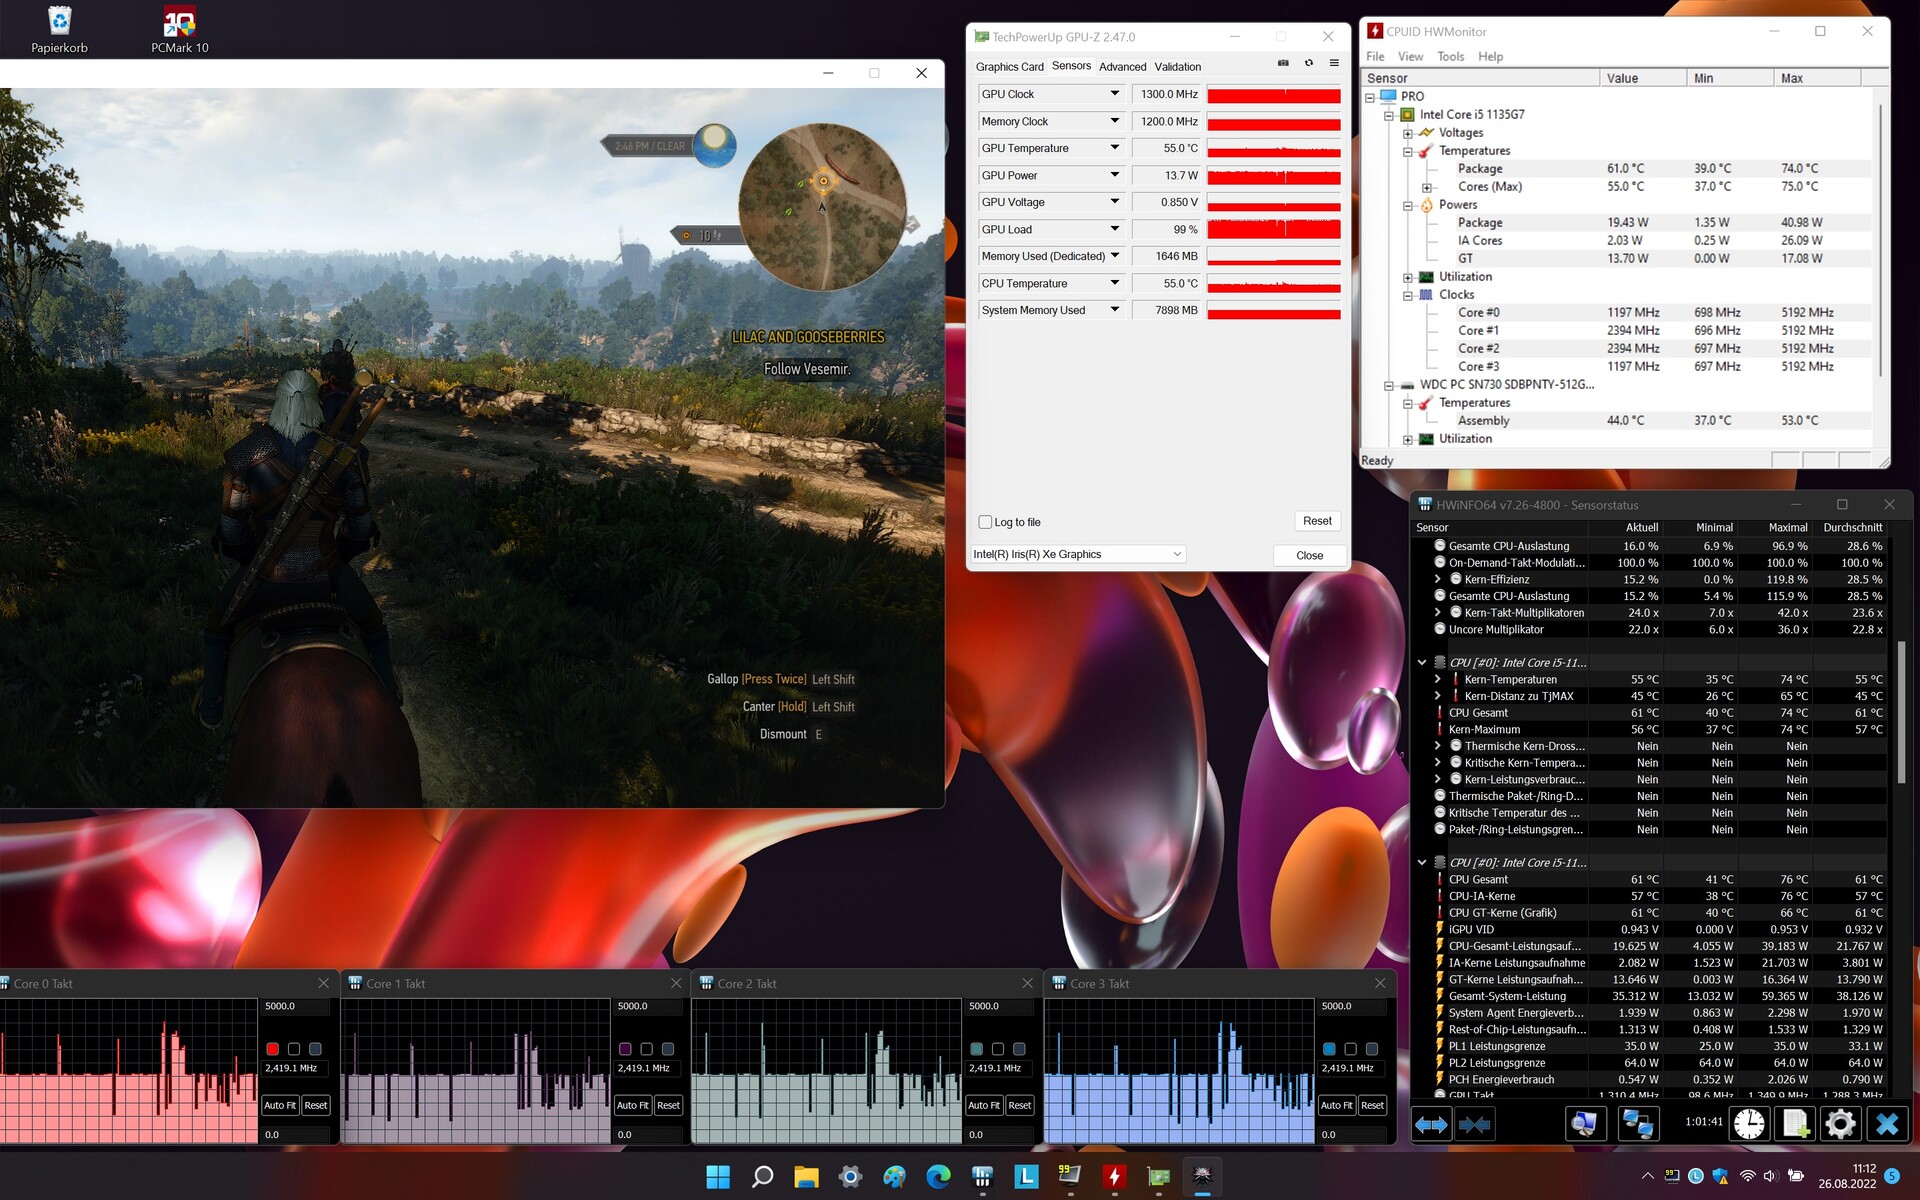
Task: Click the GPU-Z refresh icon
Action: pos(1309,63)
